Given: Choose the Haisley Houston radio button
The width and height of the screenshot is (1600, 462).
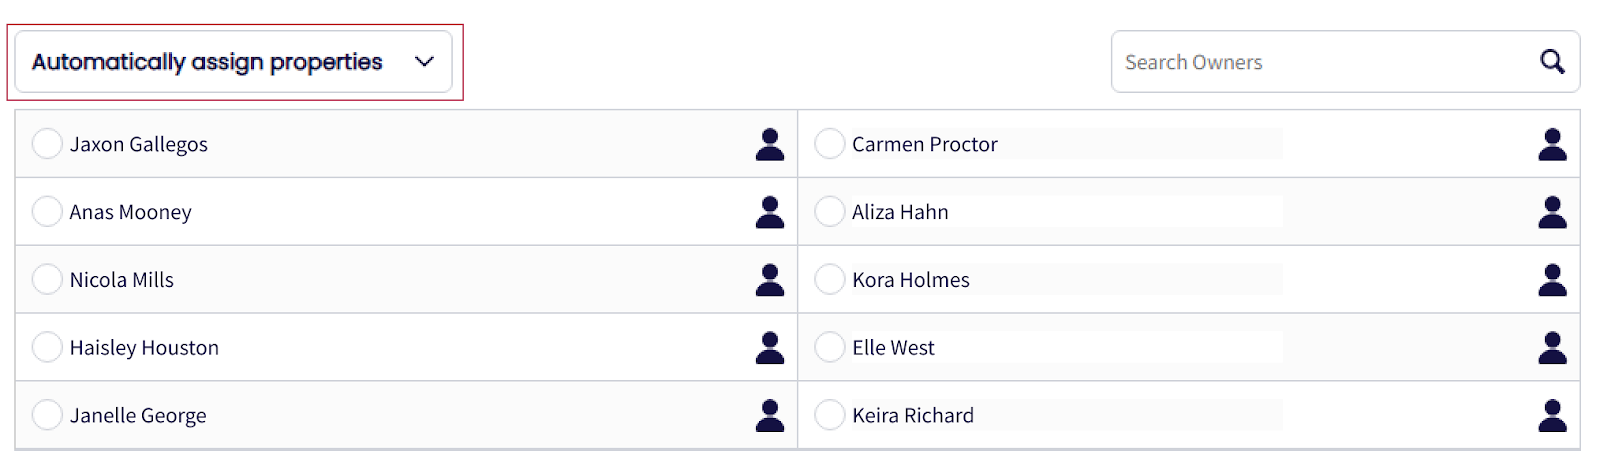Looking at the screenshot, I should coord(47,348).
